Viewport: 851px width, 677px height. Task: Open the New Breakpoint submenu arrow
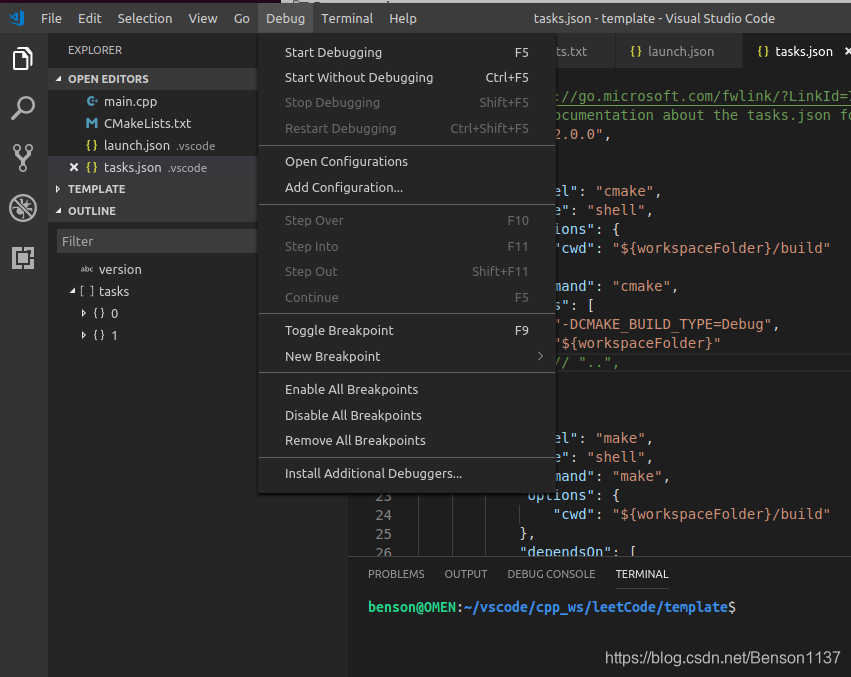coord(540,356)
